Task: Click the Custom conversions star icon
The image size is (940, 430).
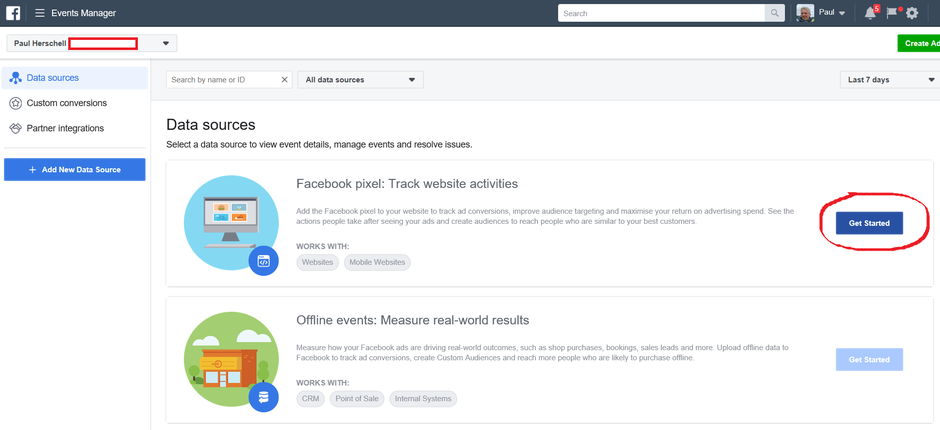Action: click(x=16, y=103)
